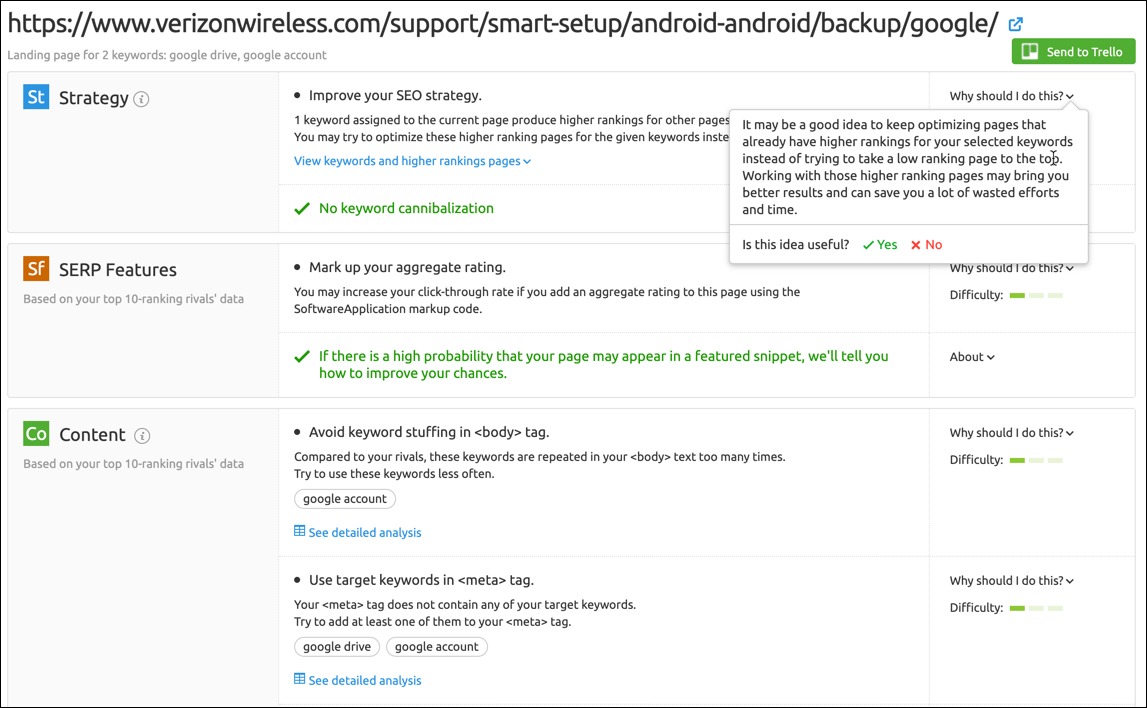This screenshot has width=1147, height=708.
Task: Select the google drive keyword tag
Action: (337, 647)
